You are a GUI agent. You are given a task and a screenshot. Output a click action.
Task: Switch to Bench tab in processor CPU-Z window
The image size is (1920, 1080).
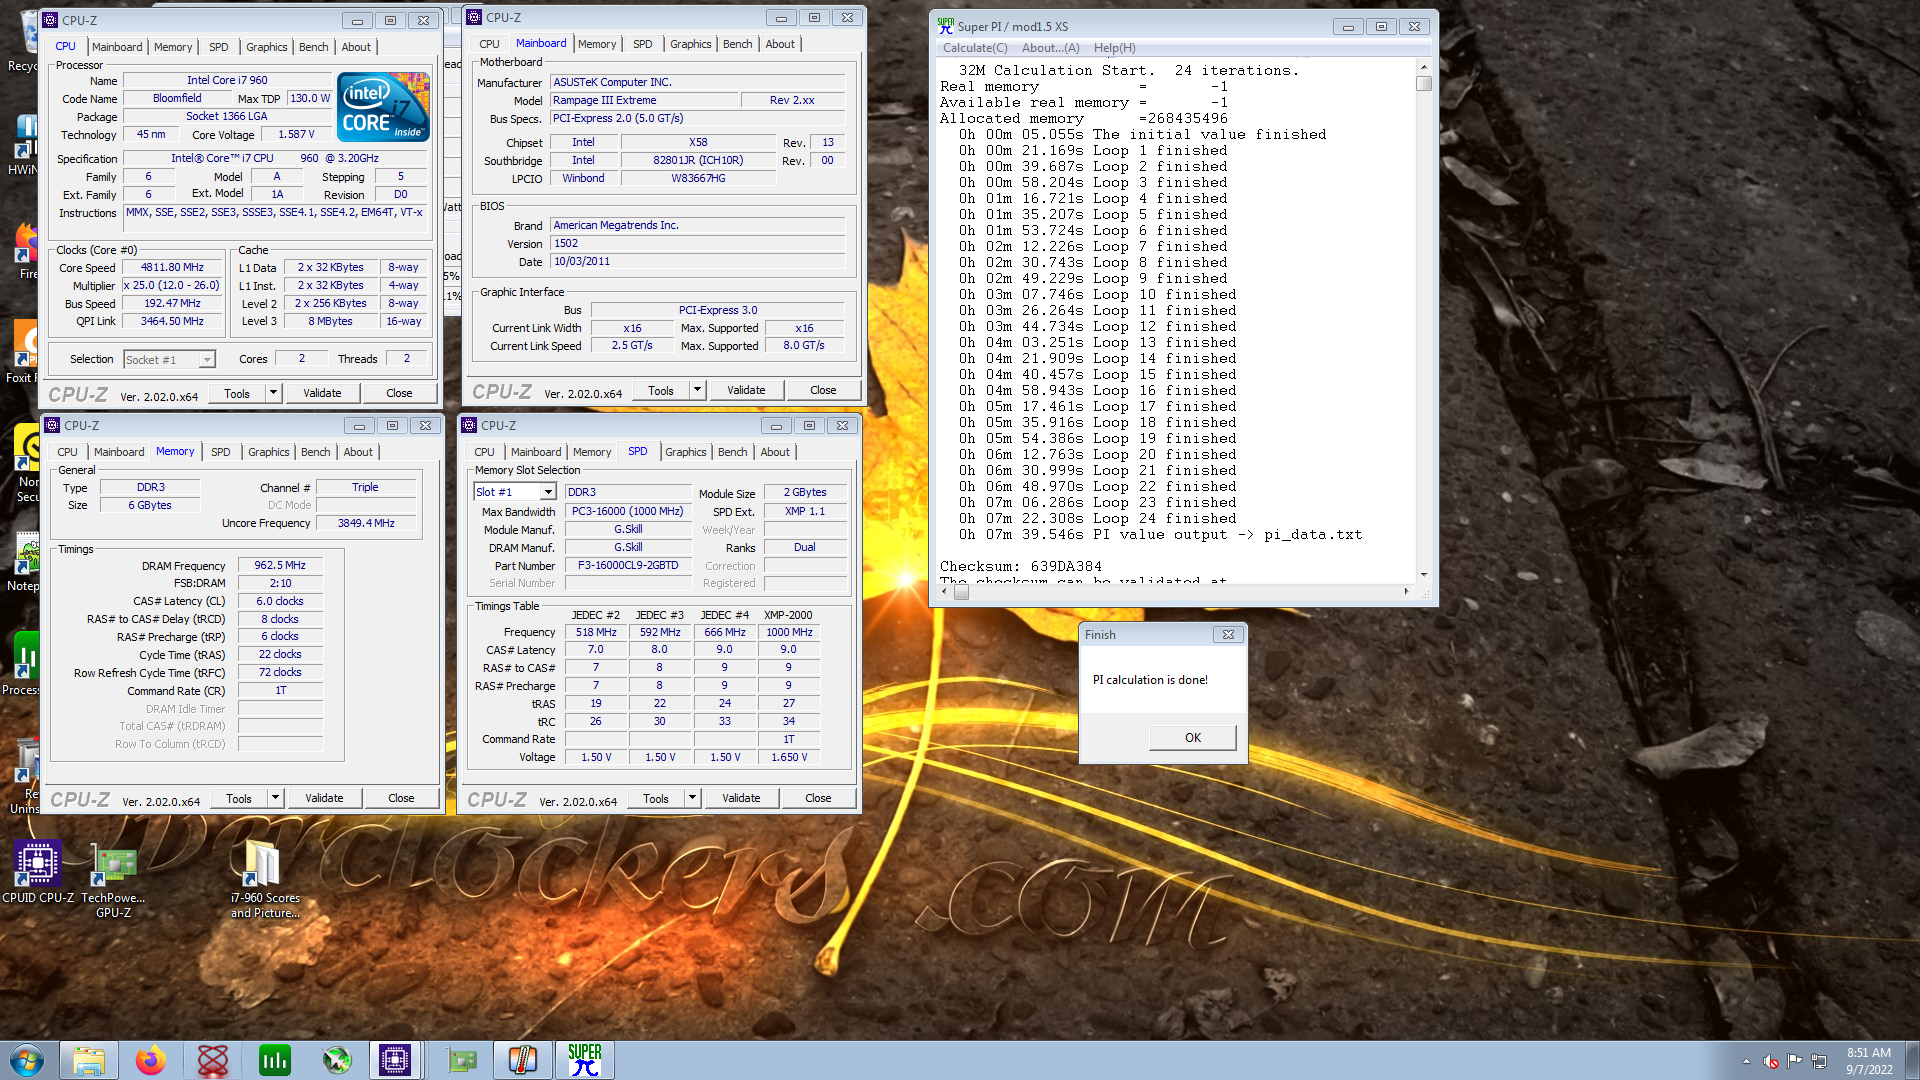coord(313,47)
